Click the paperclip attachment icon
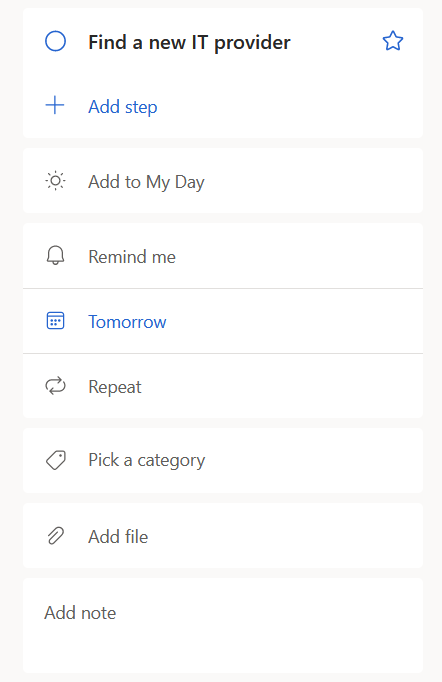This screenshot has width=442, height=682. 55,536
